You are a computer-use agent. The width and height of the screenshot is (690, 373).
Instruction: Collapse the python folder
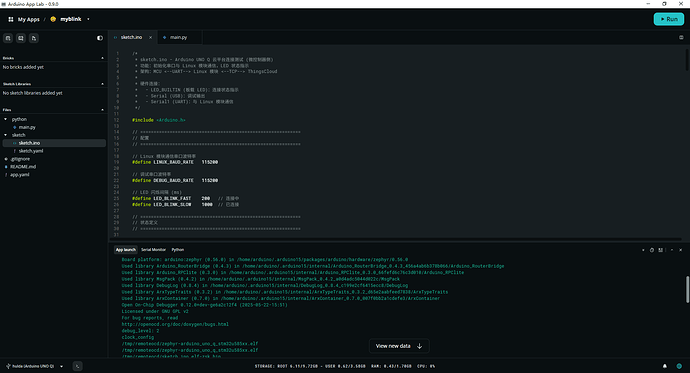(5, 119)
